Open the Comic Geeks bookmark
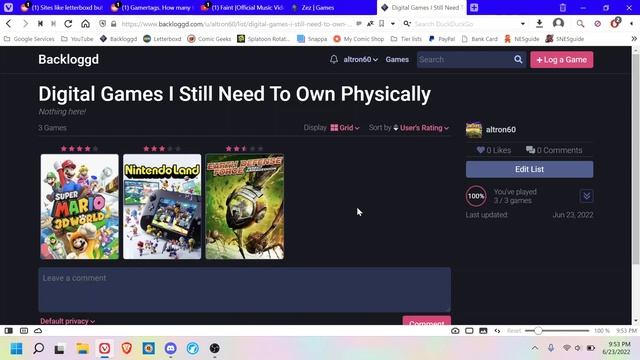The height and width of the screenshot is (360, 640). pyautogui.click(x=209, y=39)
